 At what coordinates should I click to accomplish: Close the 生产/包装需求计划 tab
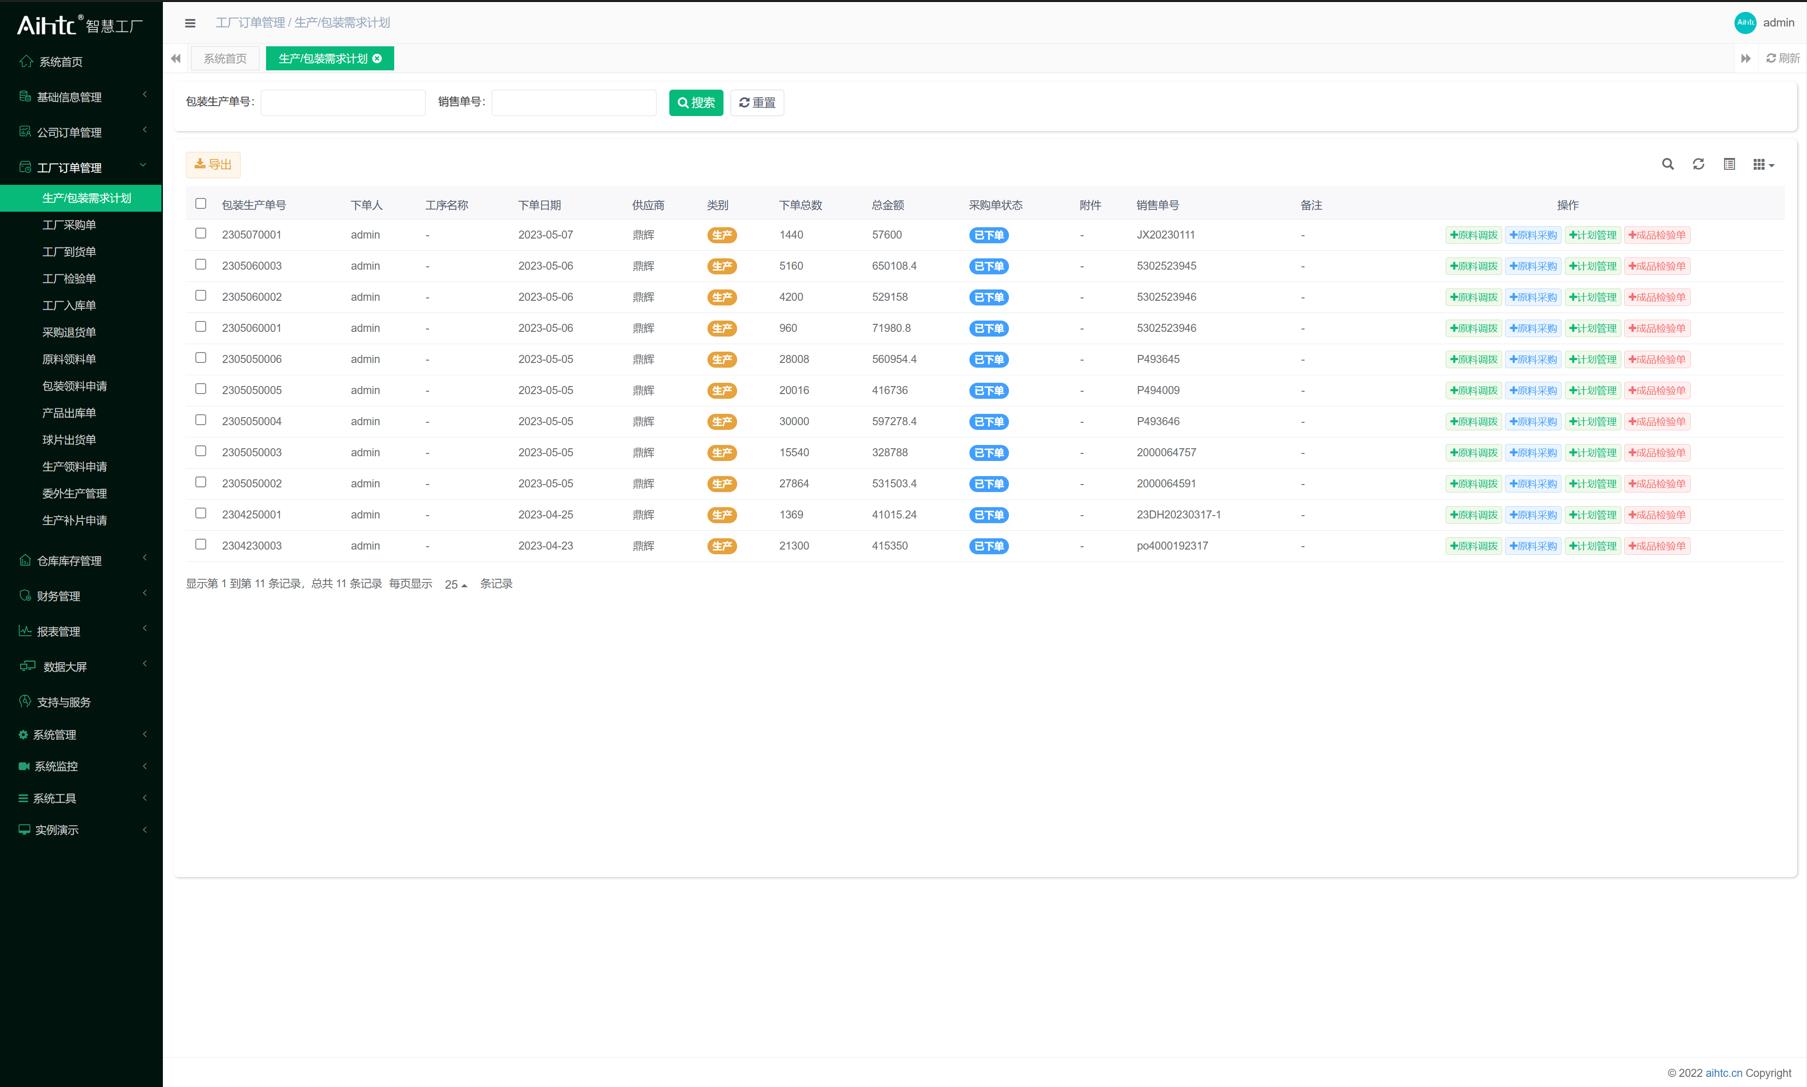click(377, 59)
